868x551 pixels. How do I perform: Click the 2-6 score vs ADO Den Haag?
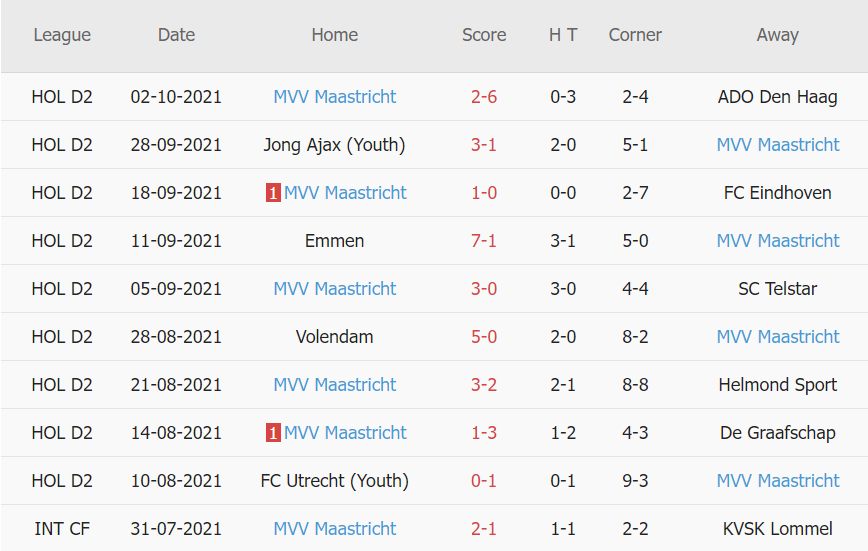pos(484,97)
